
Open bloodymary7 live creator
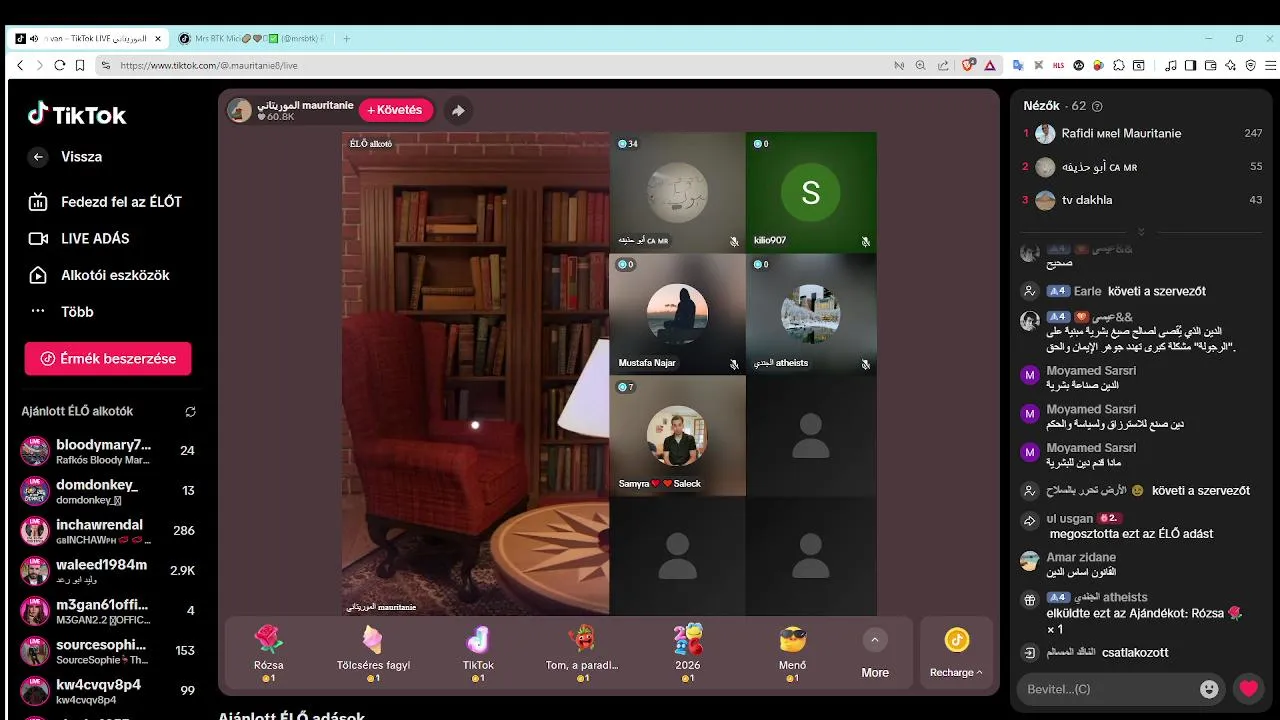[x=108, y=450]
